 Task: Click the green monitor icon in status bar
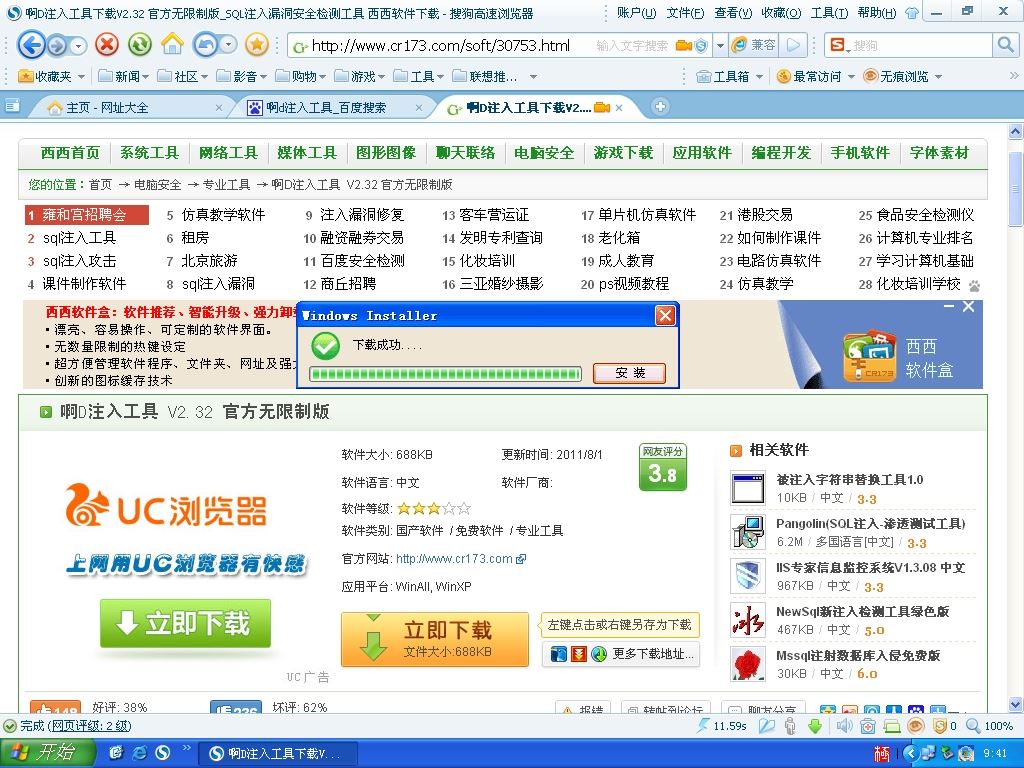pyautogui.click(x=892, y=726)
